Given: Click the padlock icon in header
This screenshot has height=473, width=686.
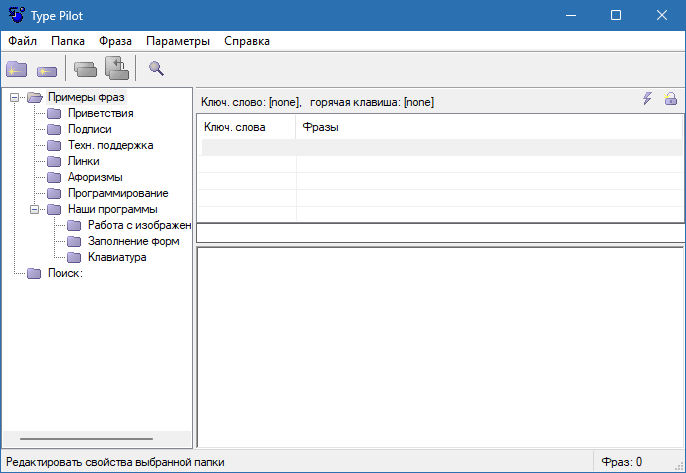Looking at the screenshot, I should click(x=670, y=98).
